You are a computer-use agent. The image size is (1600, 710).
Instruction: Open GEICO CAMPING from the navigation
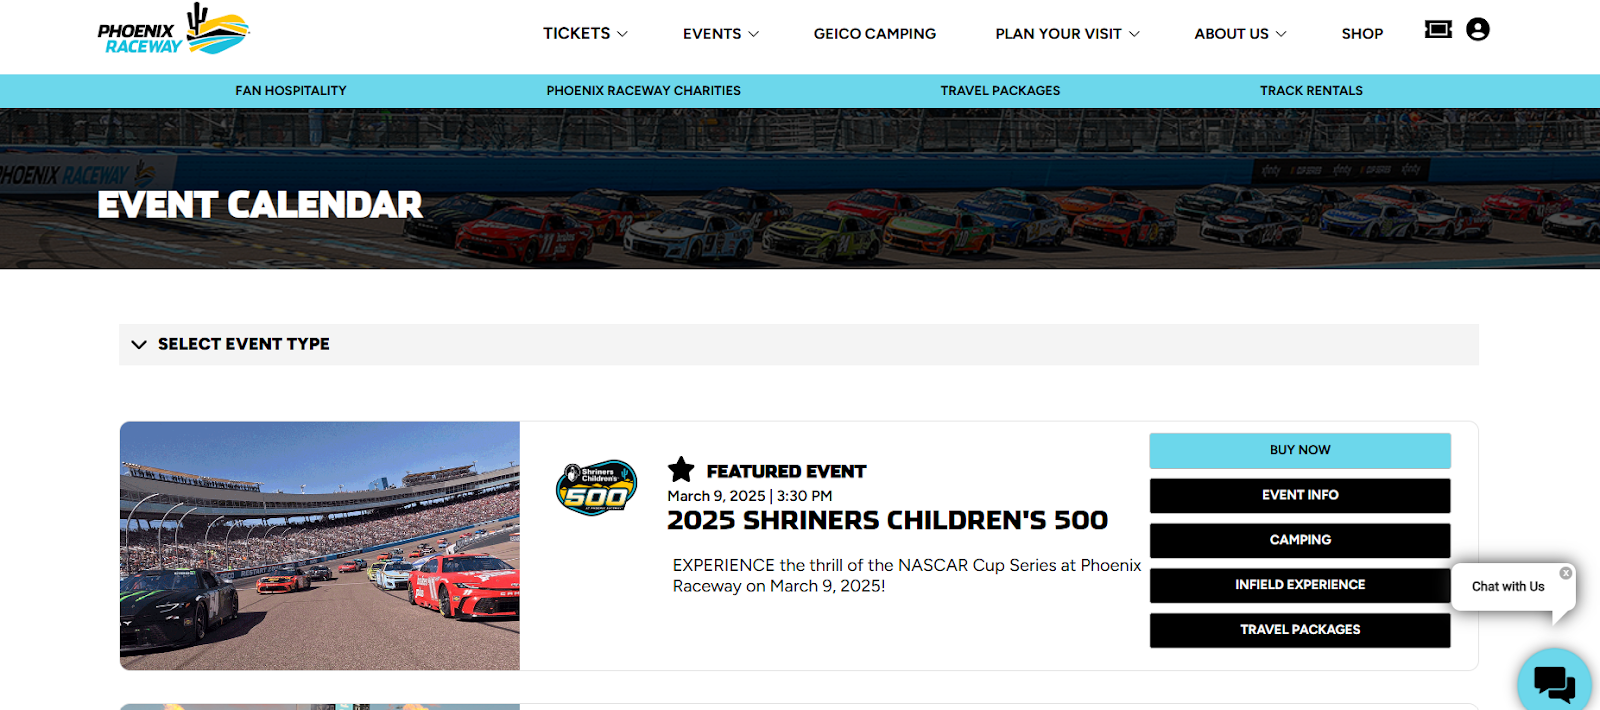coord(874,33)
